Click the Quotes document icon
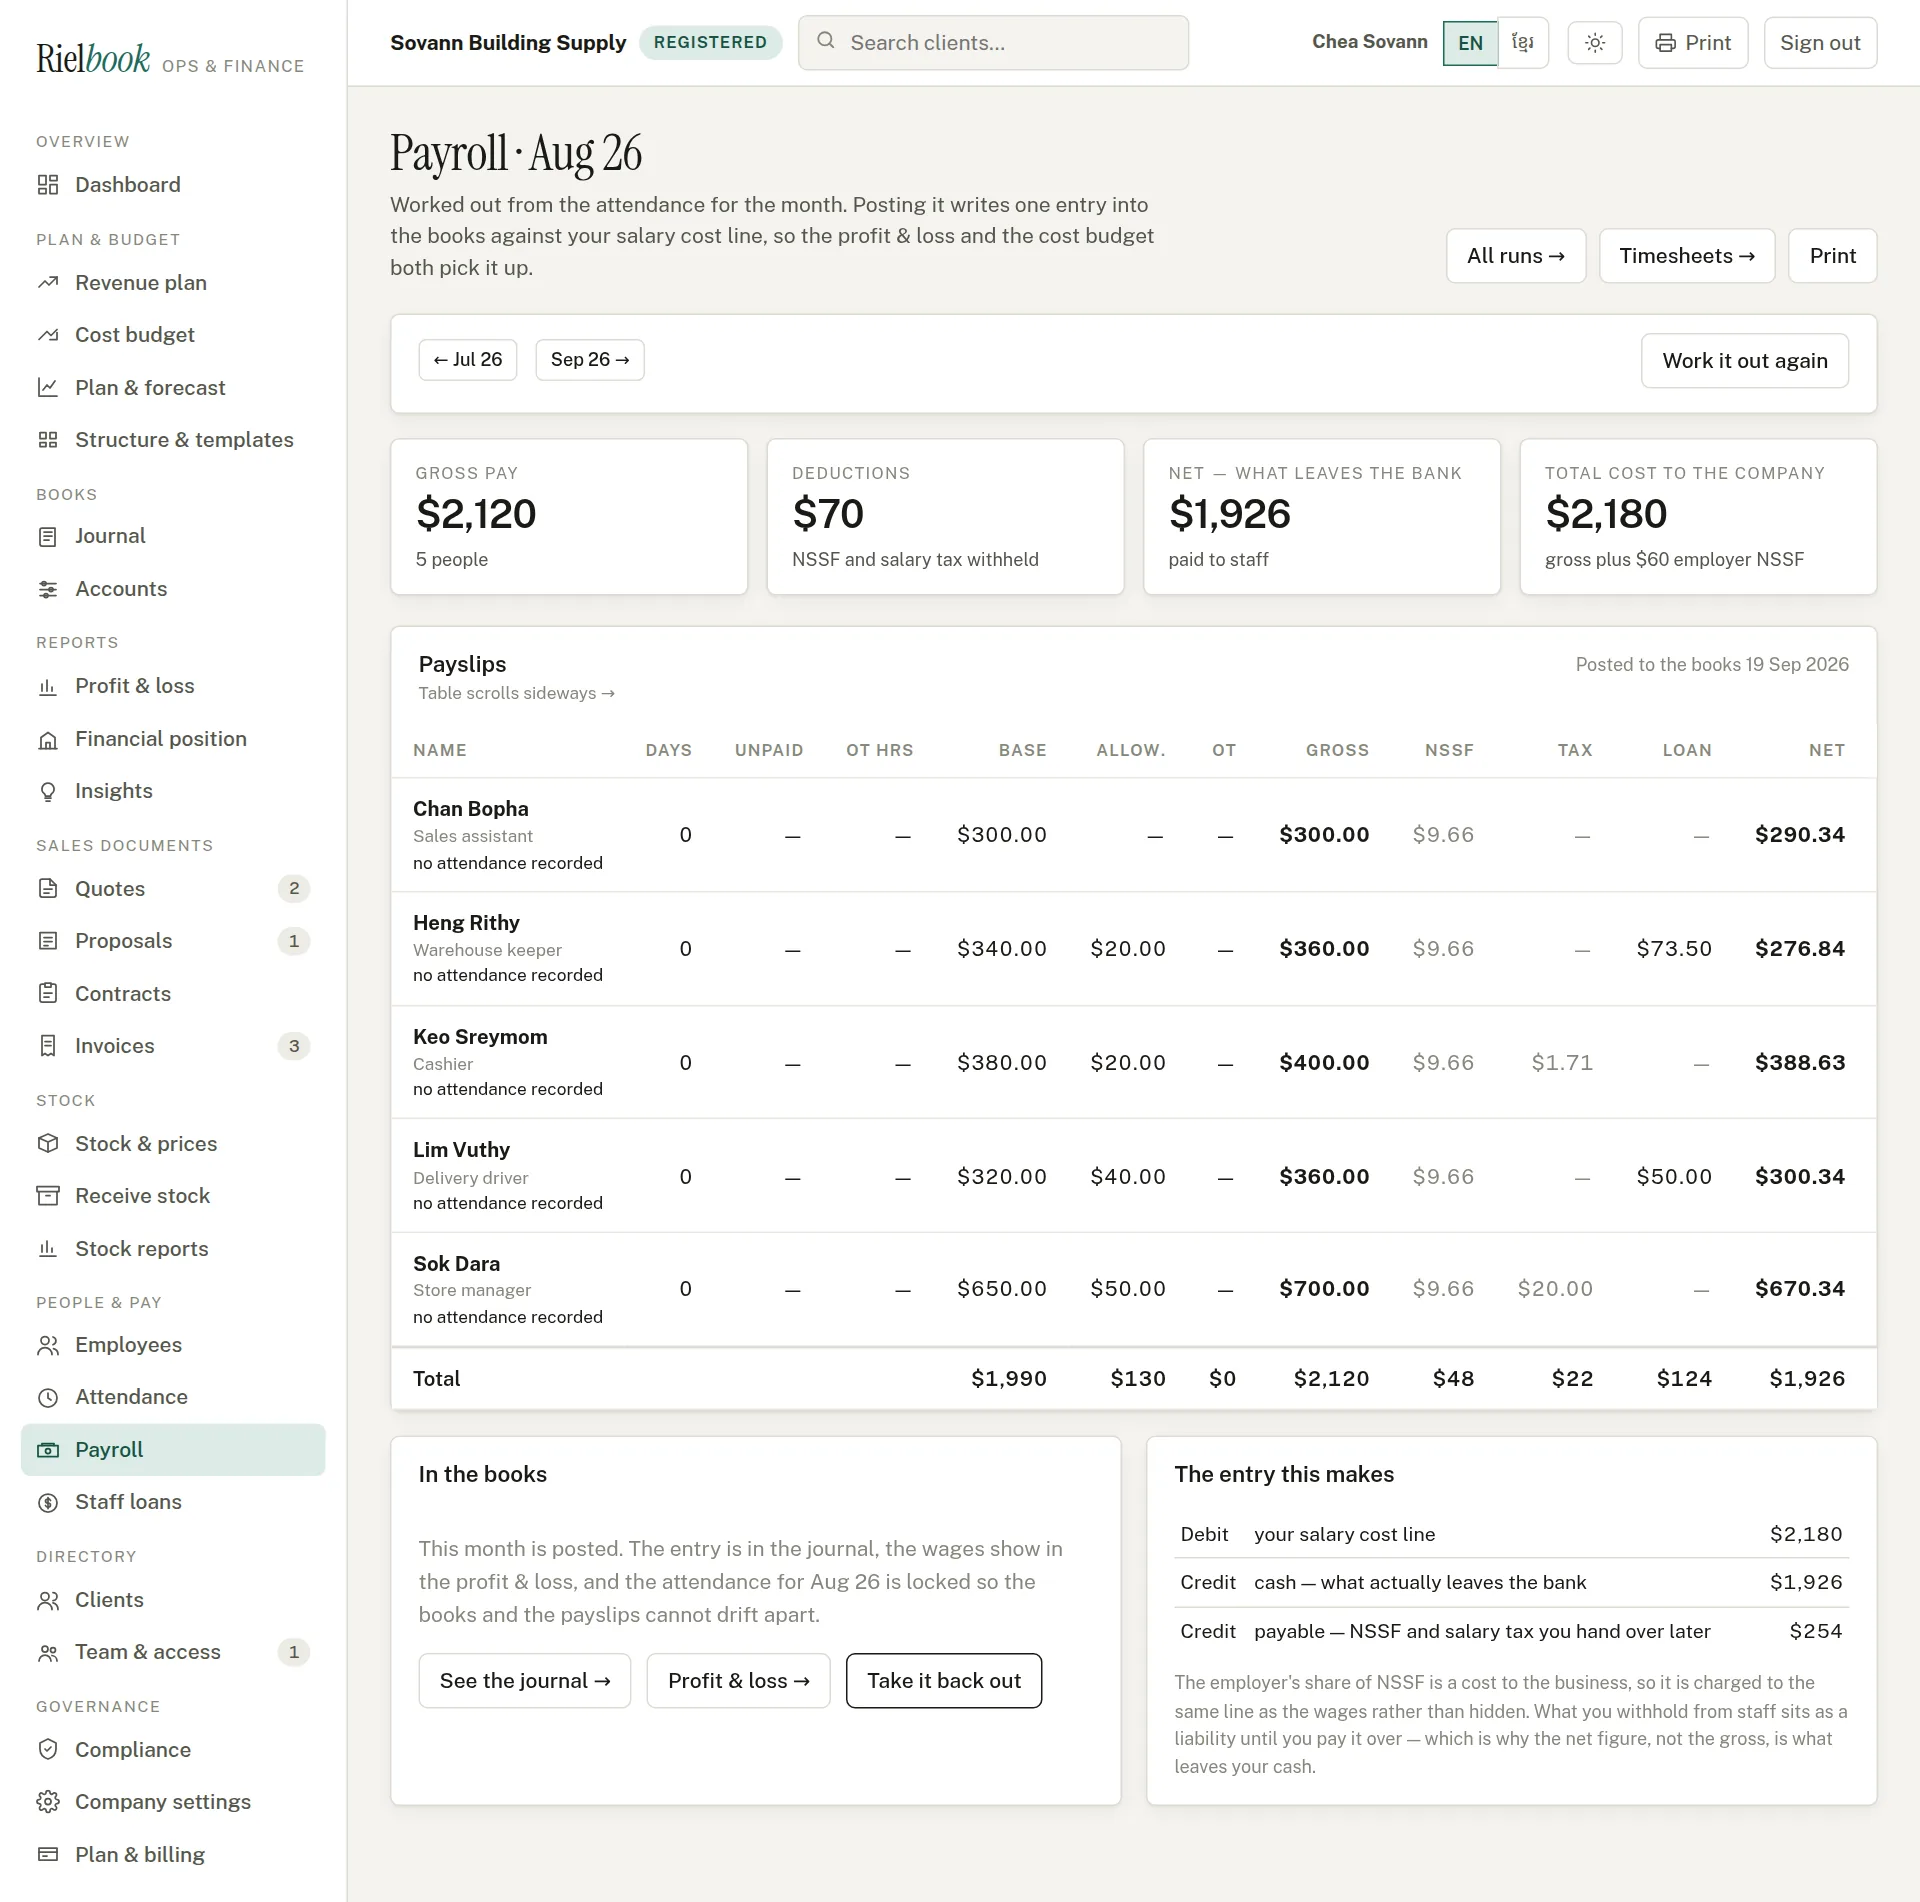This screenshot has width=1920, height=1902. coord(48,889)
